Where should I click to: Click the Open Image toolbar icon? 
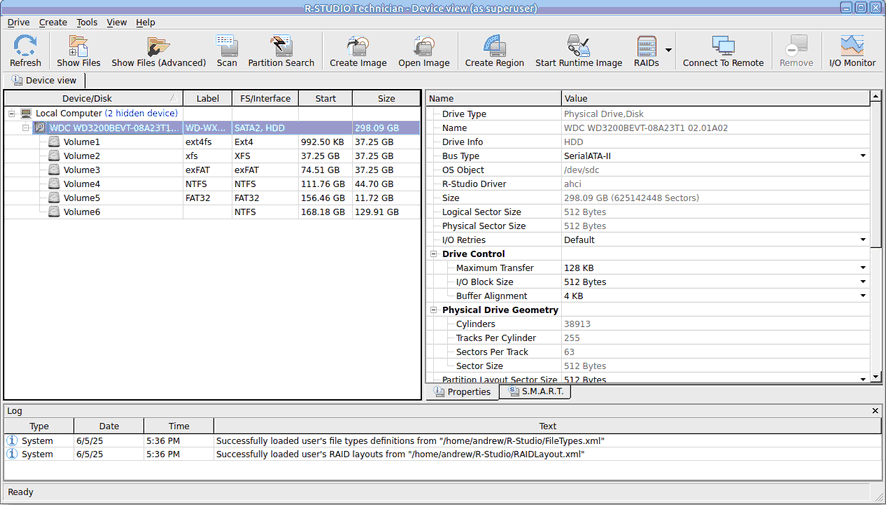pyautogui.click(x=424, y=50)
